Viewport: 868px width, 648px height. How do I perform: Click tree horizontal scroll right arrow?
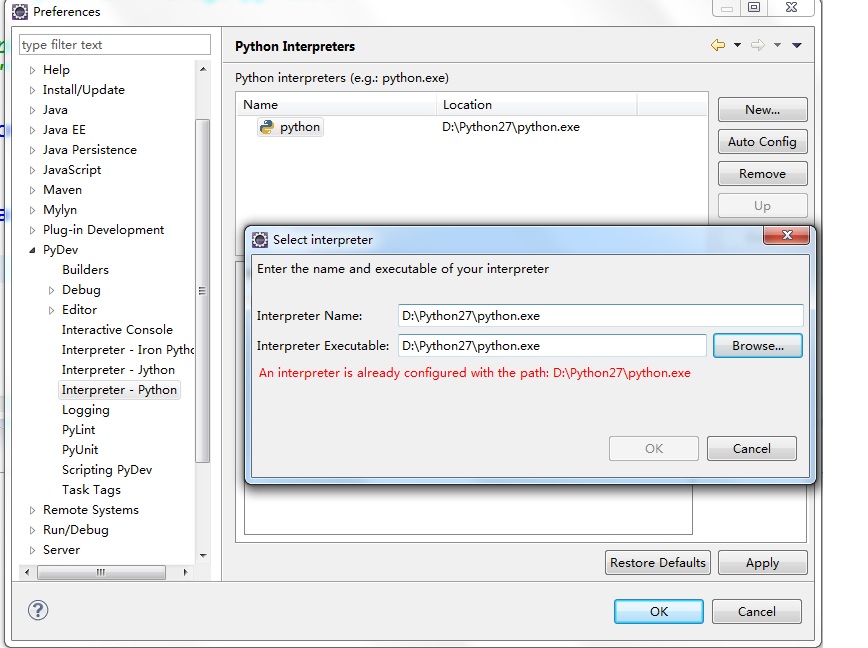tap(185, 572)
